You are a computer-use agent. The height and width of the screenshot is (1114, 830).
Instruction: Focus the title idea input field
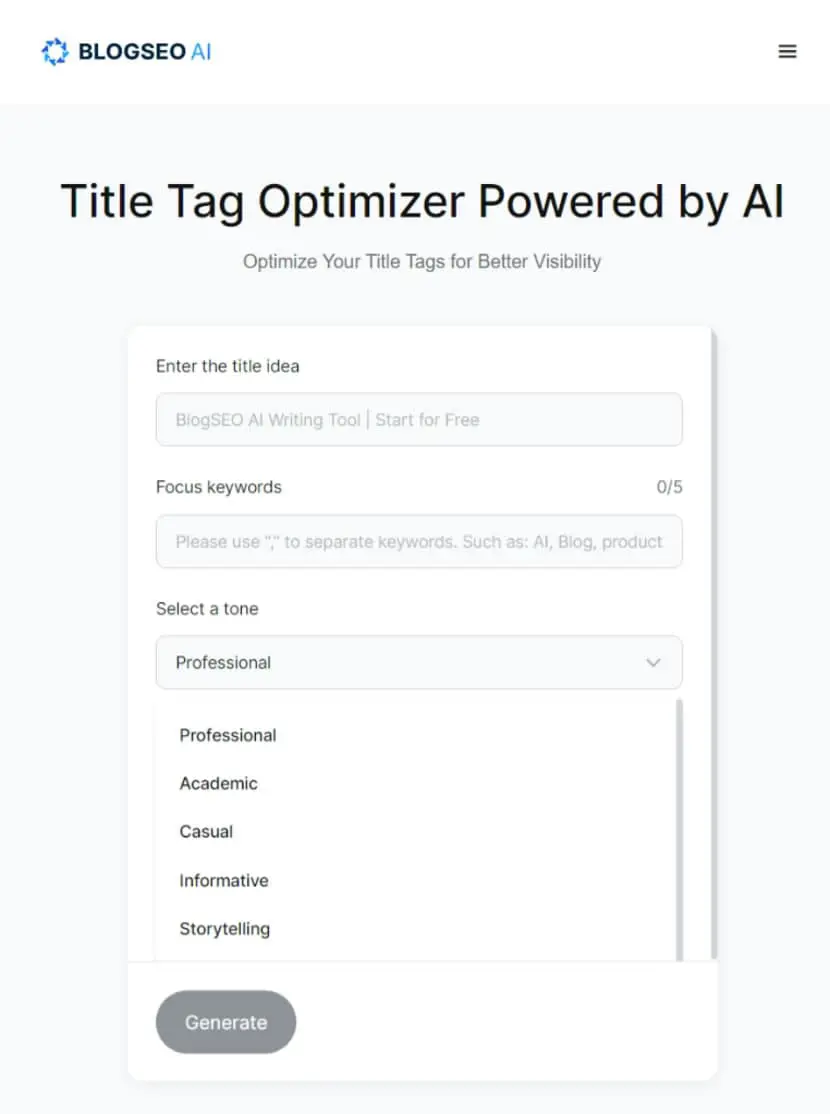(419, 419)
